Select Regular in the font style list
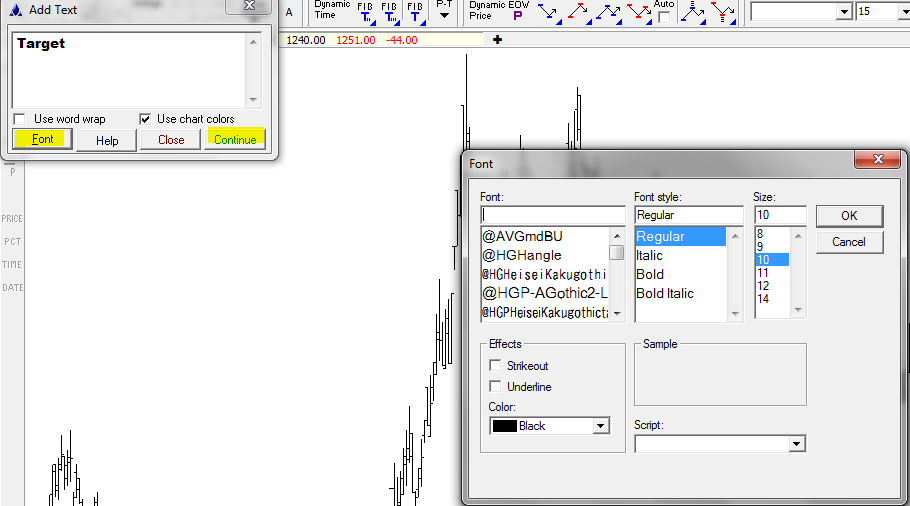Screen dimensions: 910x506 [681, 236]
